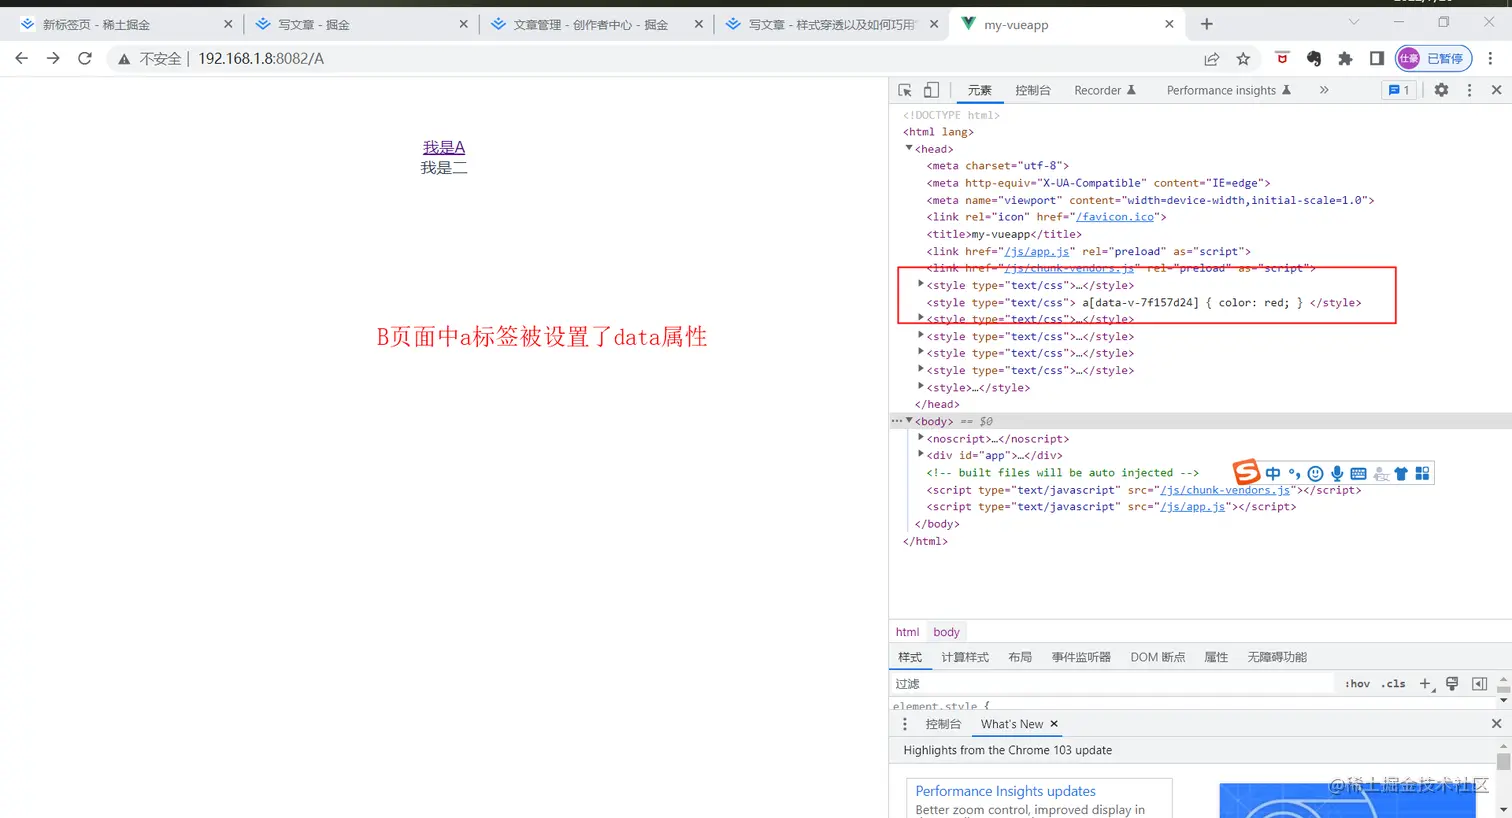This screenshot has height=818, width=1512.
Task: Toggle the device toolbar emulation
Action: tap(931, 90)
